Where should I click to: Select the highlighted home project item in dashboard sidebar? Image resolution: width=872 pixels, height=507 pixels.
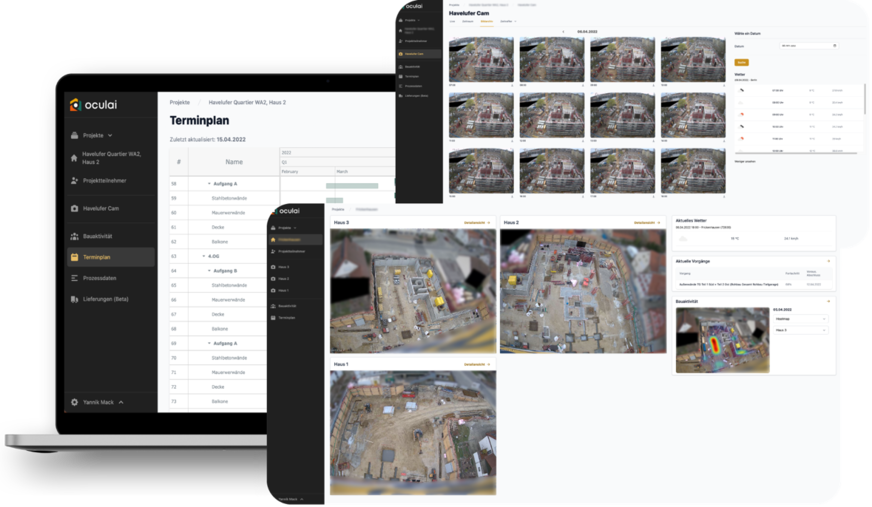[295, 240]
